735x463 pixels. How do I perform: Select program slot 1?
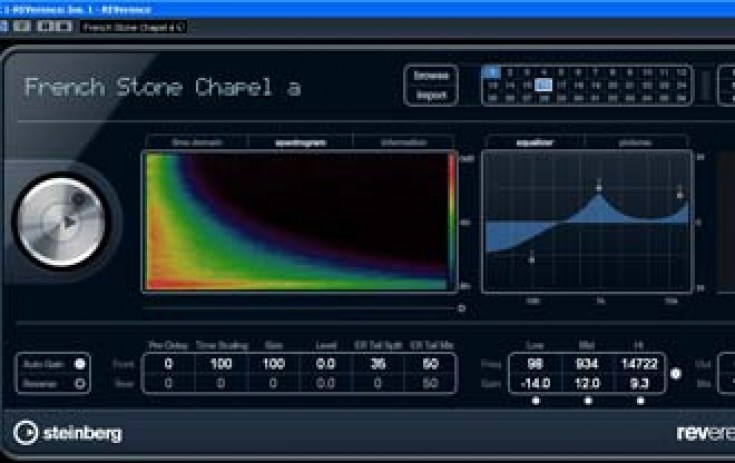pos(492,72)
